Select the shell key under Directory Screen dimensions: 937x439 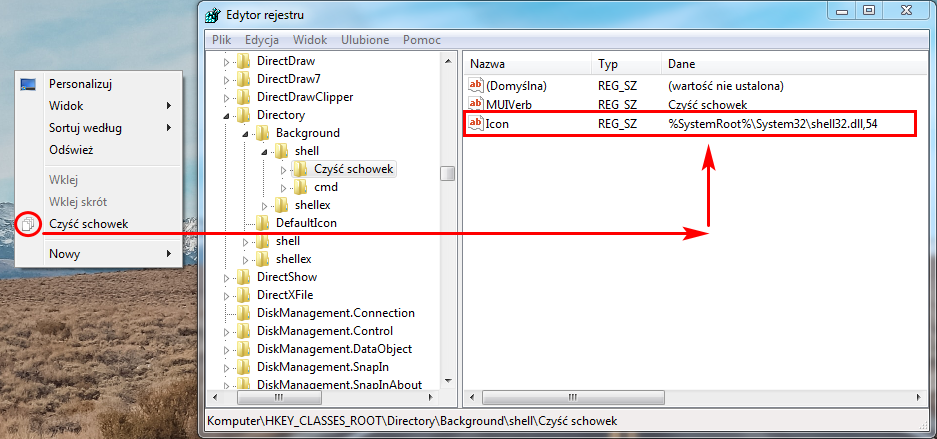click(x=288, y=241)
